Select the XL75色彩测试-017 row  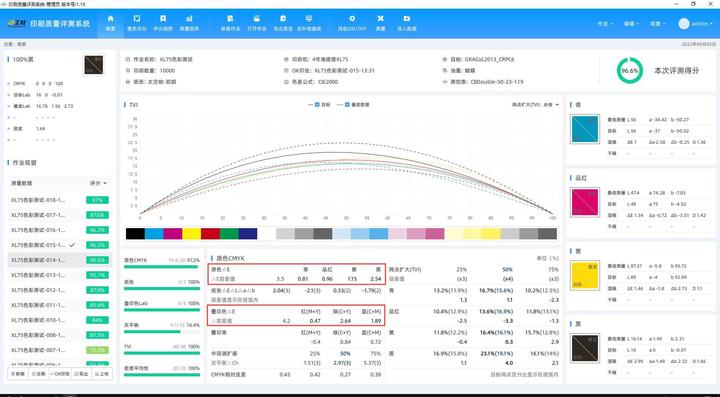(x=60, y=215)
